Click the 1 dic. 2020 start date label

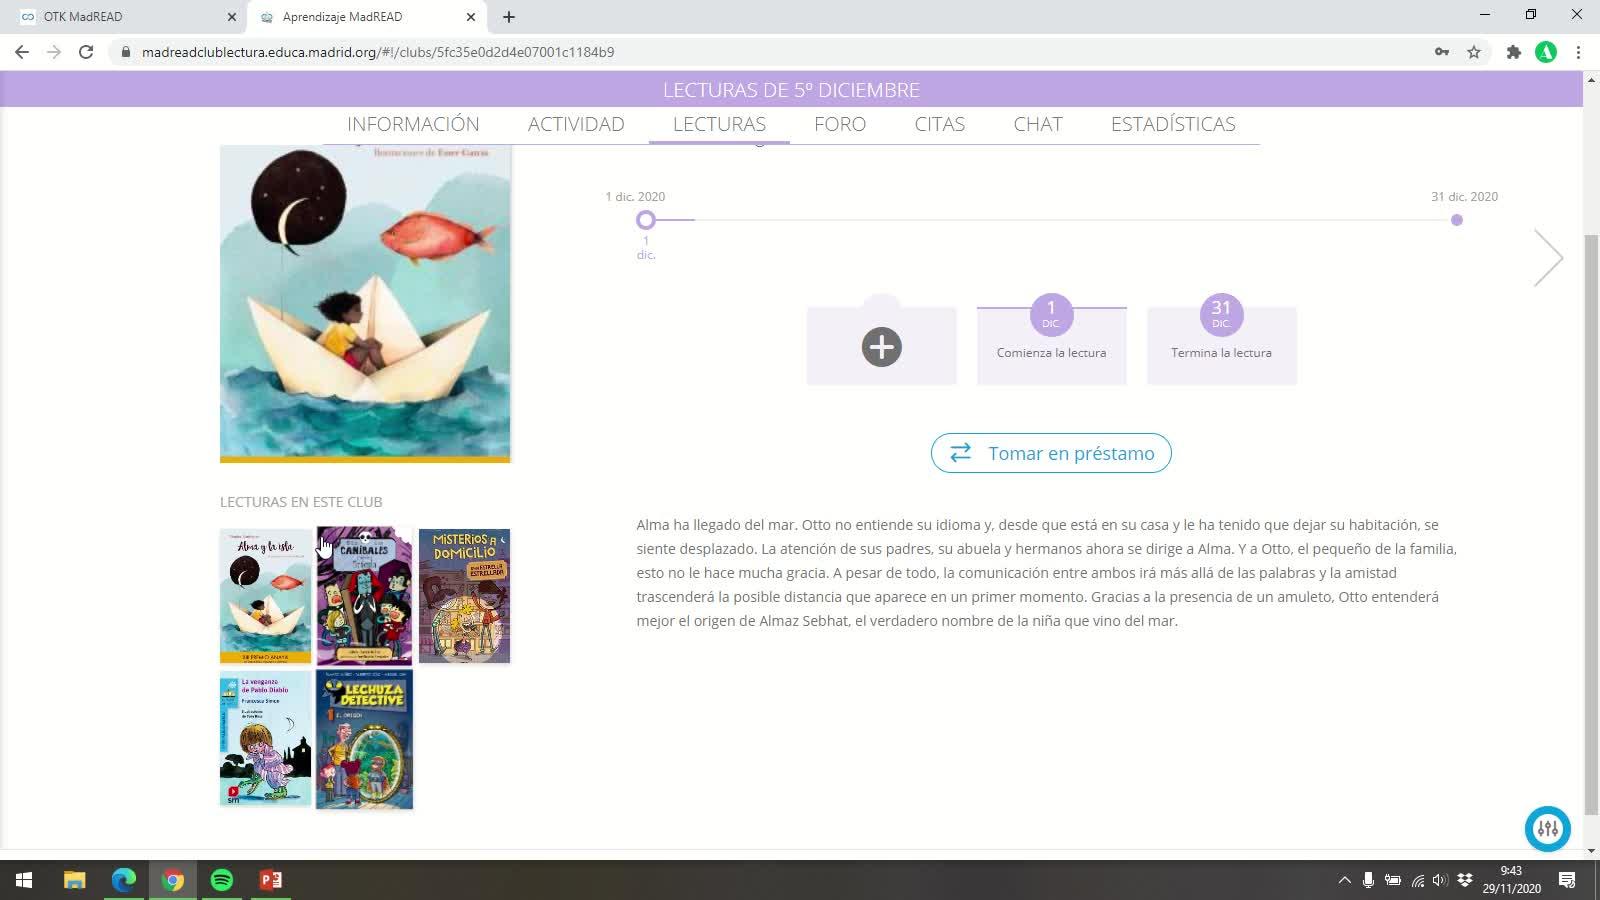(635, 197)
